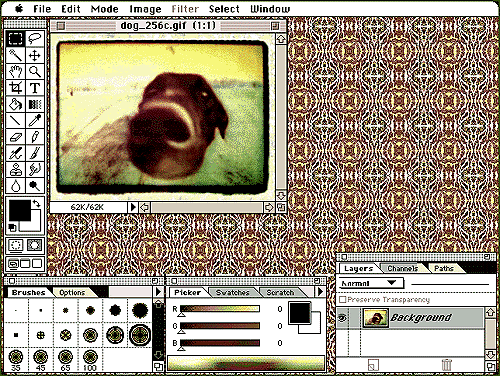Click the trash icon in Layers panel

pos(446,365)
